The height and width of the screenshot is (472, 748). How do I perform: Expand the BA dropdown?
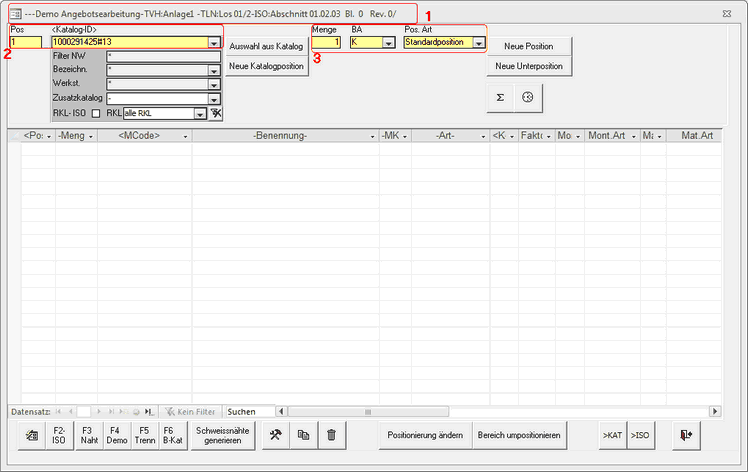[x=388, y=43]
